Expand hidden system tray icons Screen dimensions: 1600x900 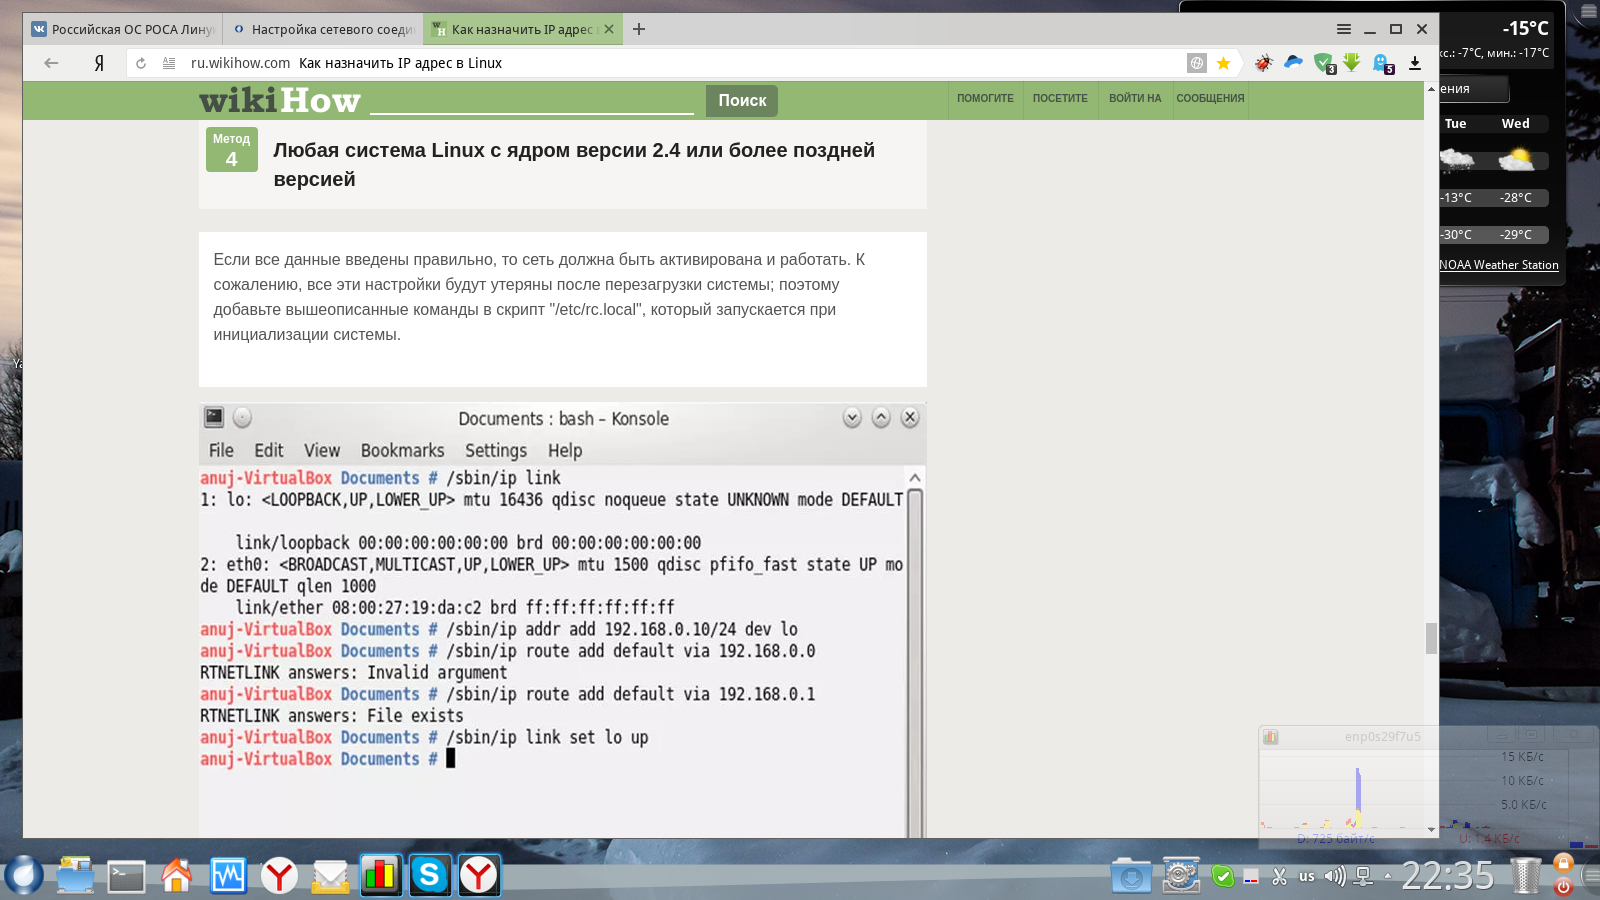(1387, 877)
